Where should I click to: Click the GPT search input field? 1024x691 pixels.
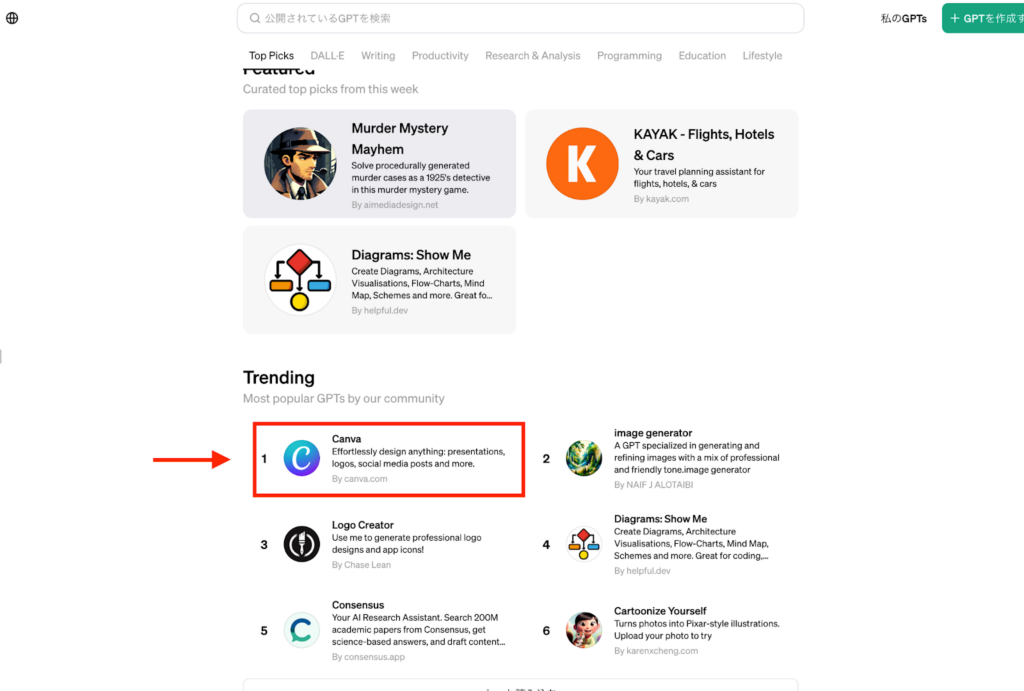pyautogui.click(x=520, y=18)
